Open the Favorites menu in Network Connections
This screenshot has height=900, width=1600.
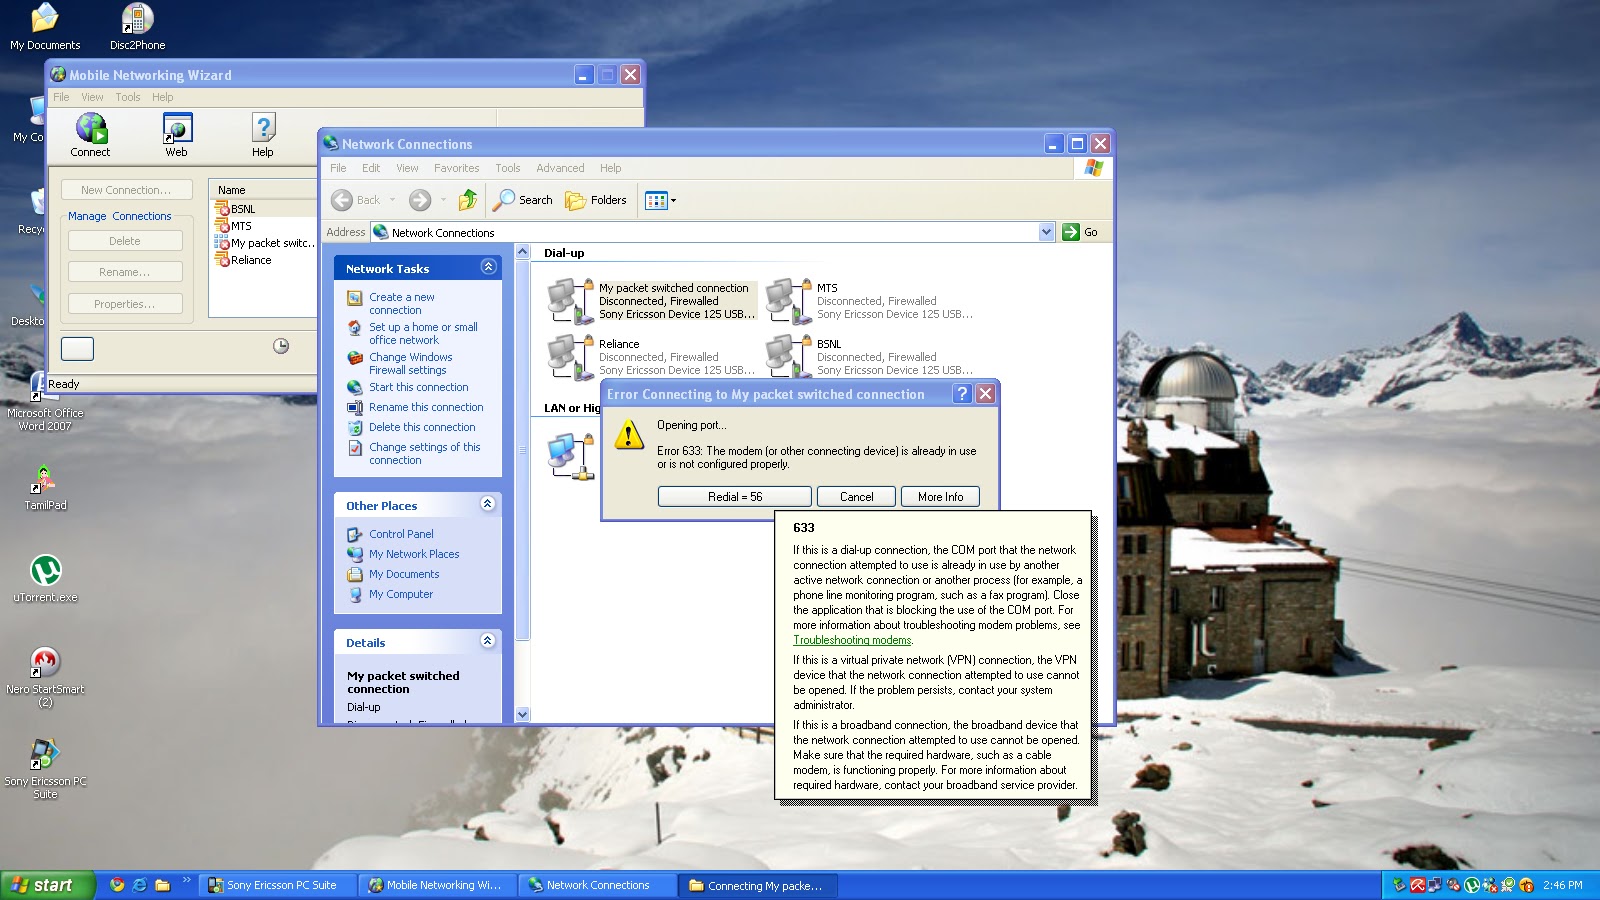456,168
